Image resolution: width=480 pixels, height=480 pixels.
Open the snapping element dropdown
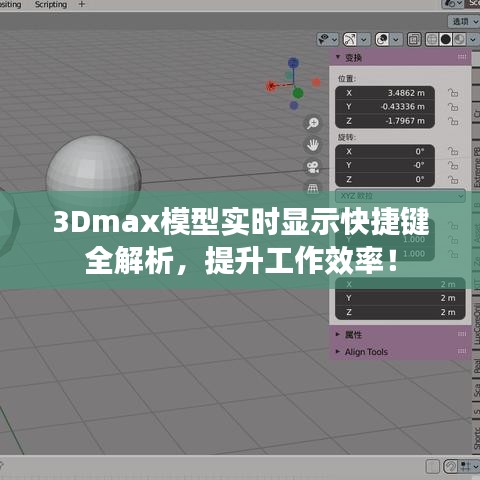(x=469, y=466)
